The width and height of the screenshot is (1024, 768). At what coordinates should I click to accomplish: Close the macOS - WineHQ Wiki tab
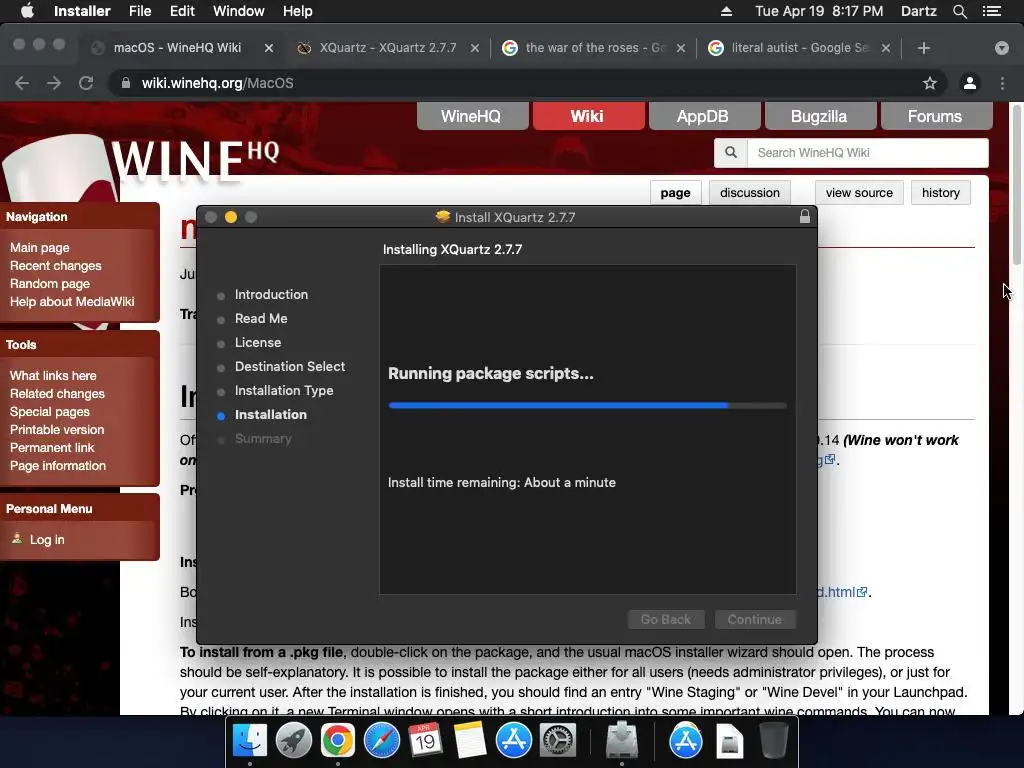point(268,48)
